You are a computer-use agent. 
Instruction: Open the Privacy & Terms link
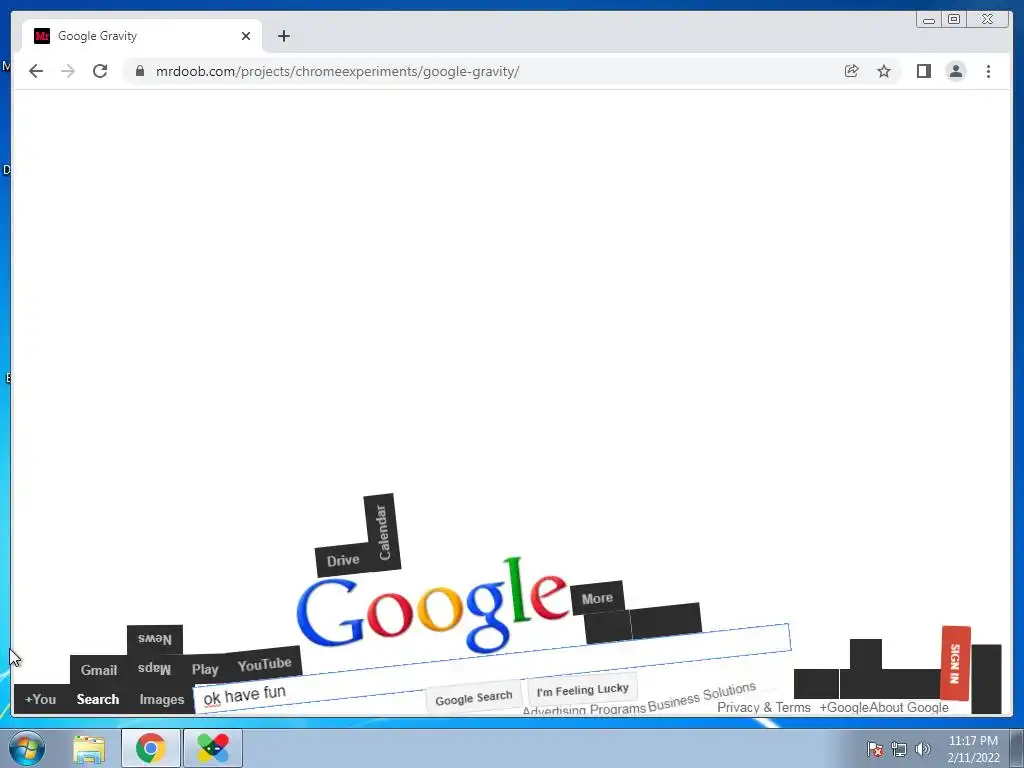pos(763,707)
